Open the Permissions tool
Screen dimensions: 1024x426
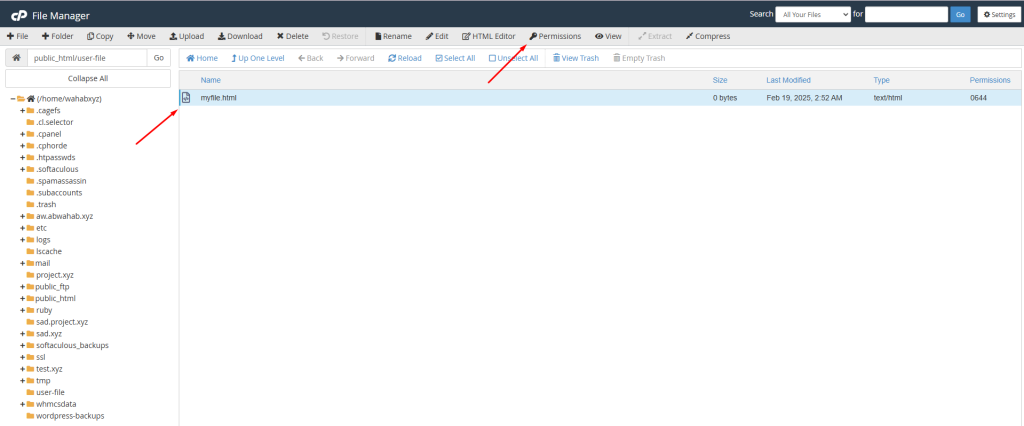tap(555, 36)
